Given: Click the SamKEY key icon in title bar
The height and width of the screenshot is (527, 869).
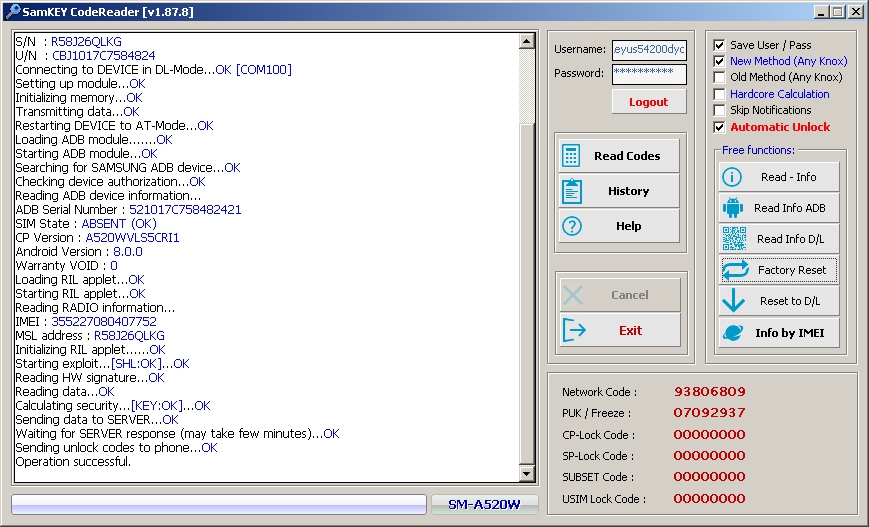Looking at the screenshot, I should click(x=12, y=11).
